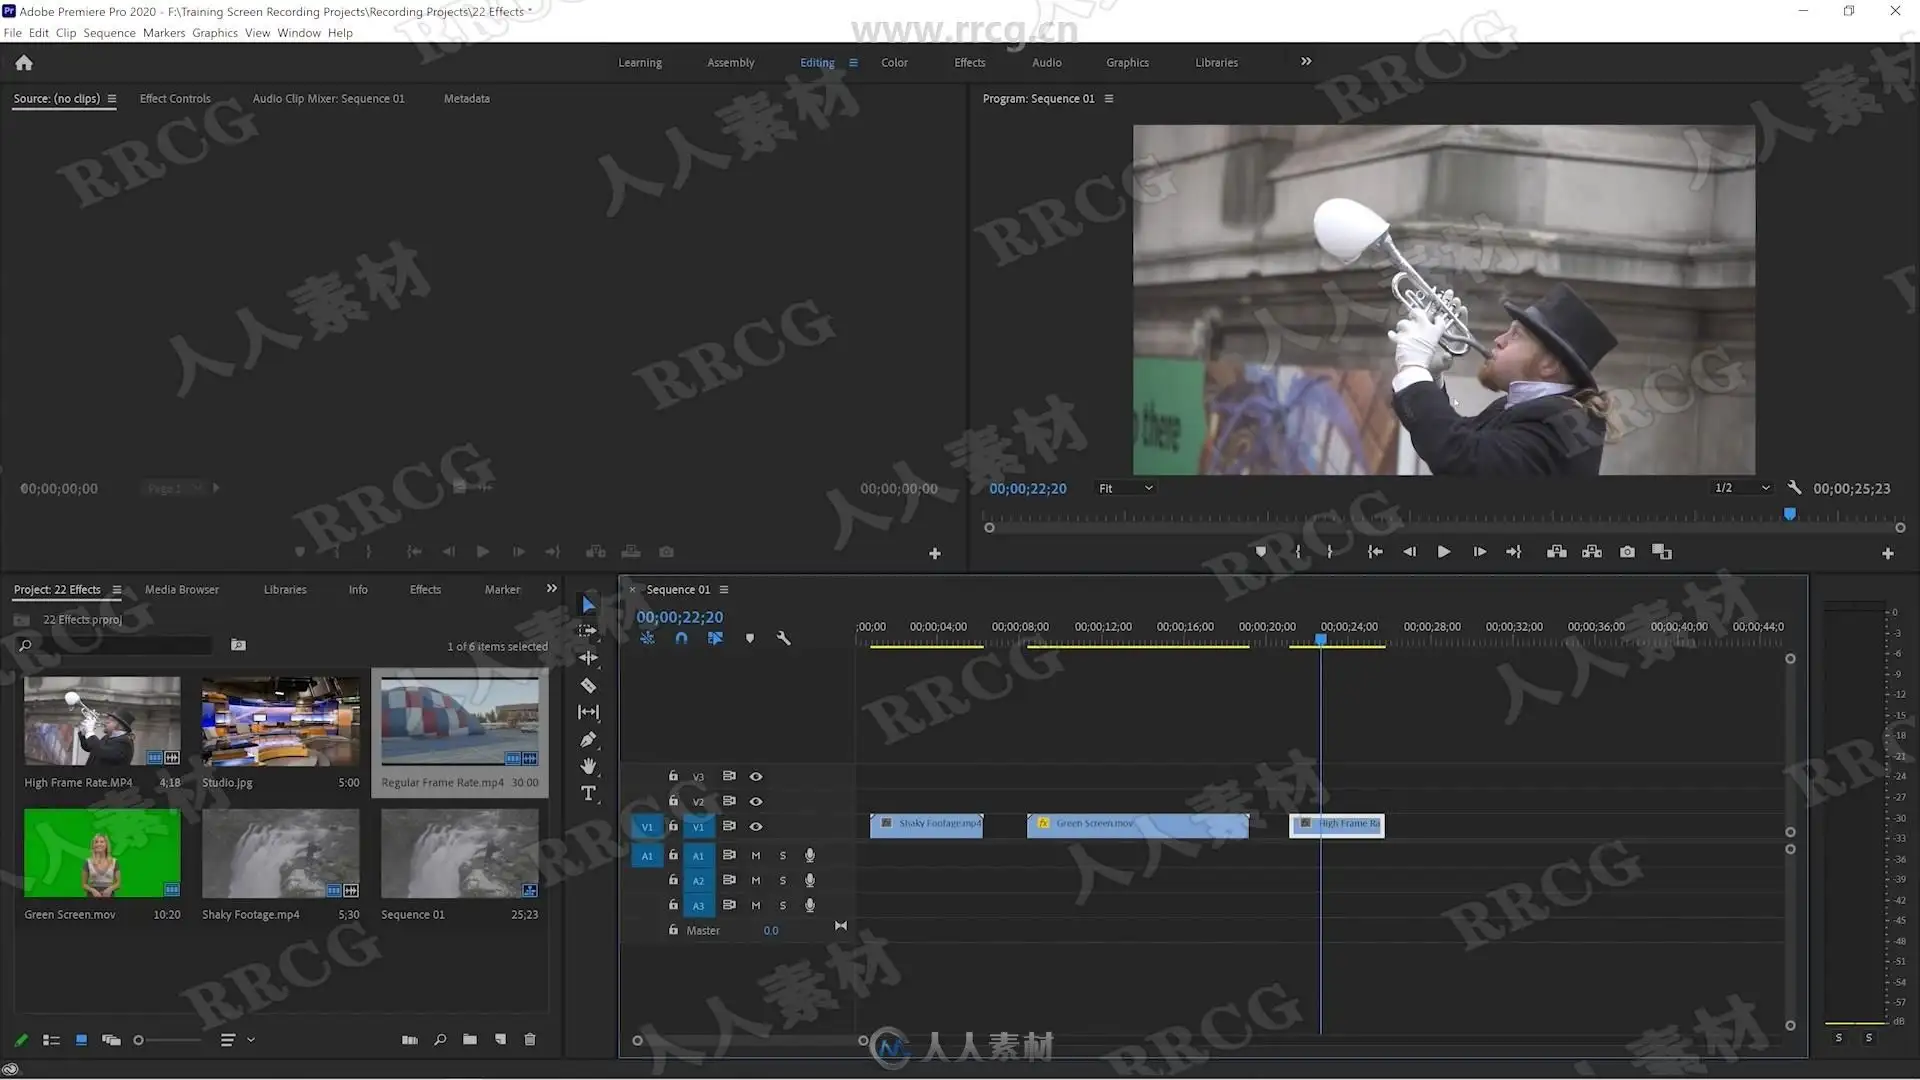
Task: Select the Hand tool
Action: pyautogui.click(x=588, y=766)
